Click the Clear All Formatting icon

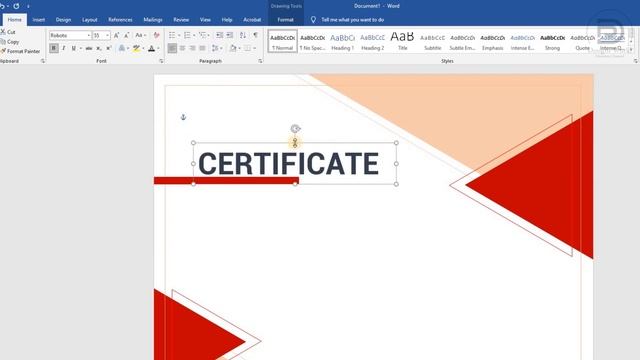(156, 35)
